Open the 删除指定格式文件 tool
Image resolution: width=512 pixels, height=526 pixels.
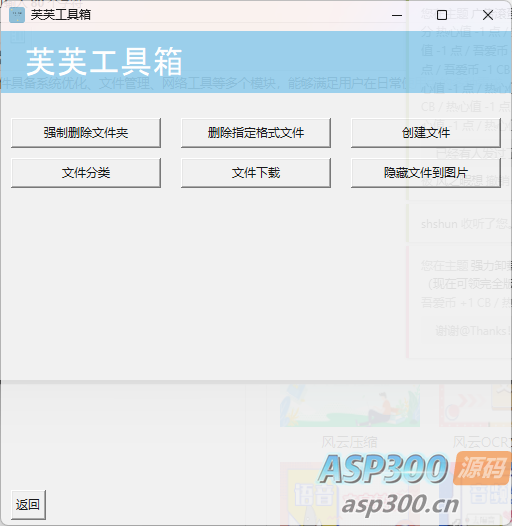click(256, 133)
